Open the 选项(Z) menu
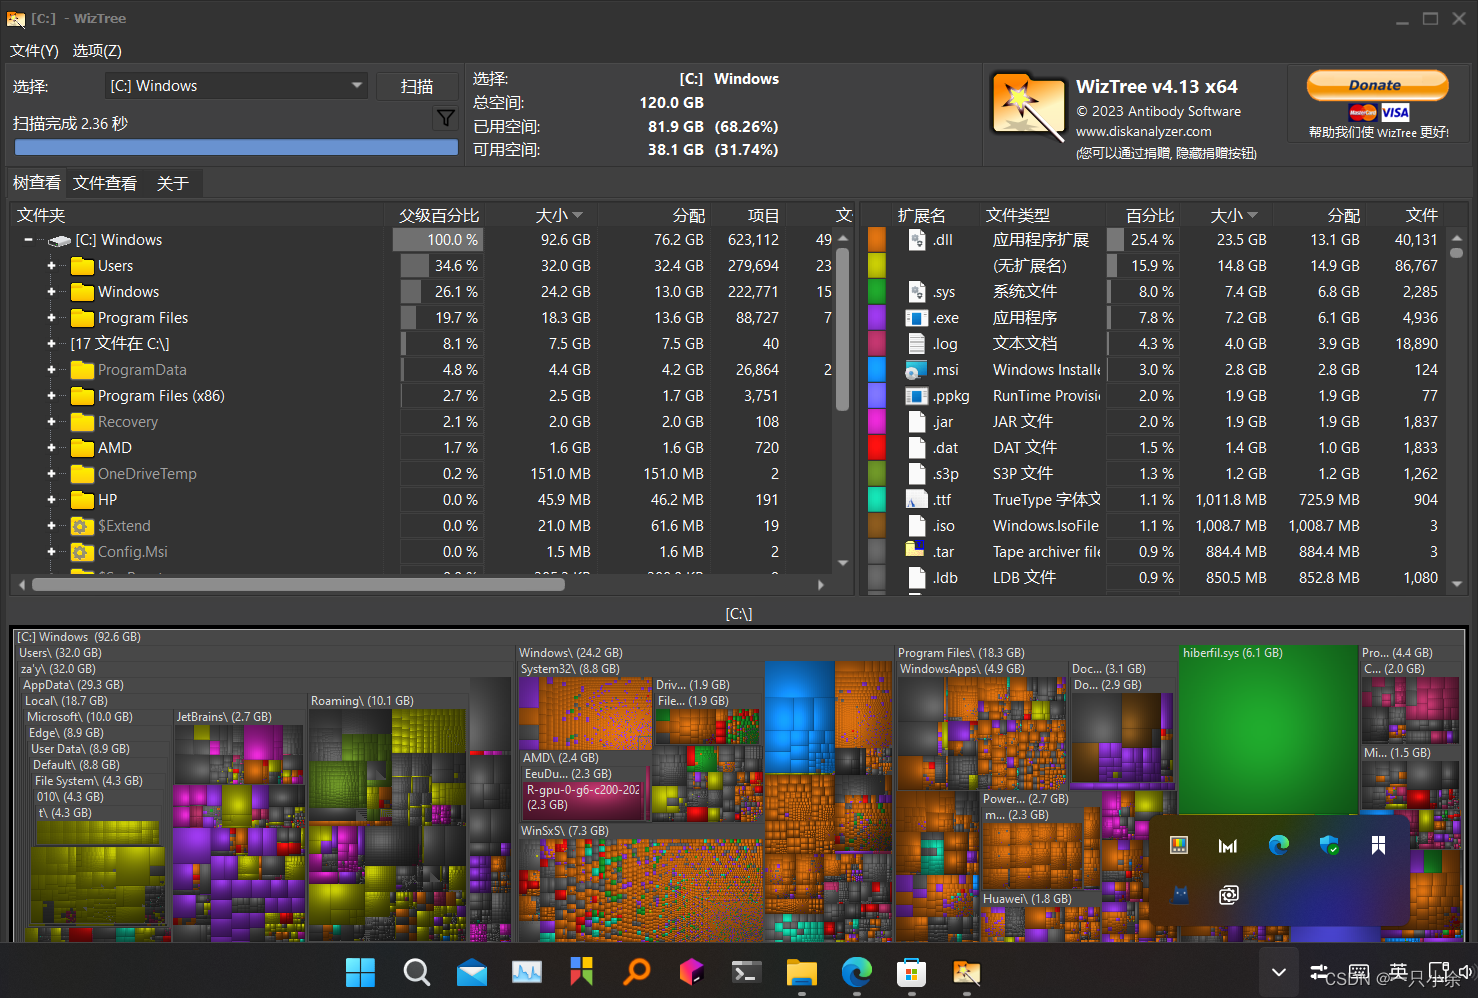 click(97, 50)
